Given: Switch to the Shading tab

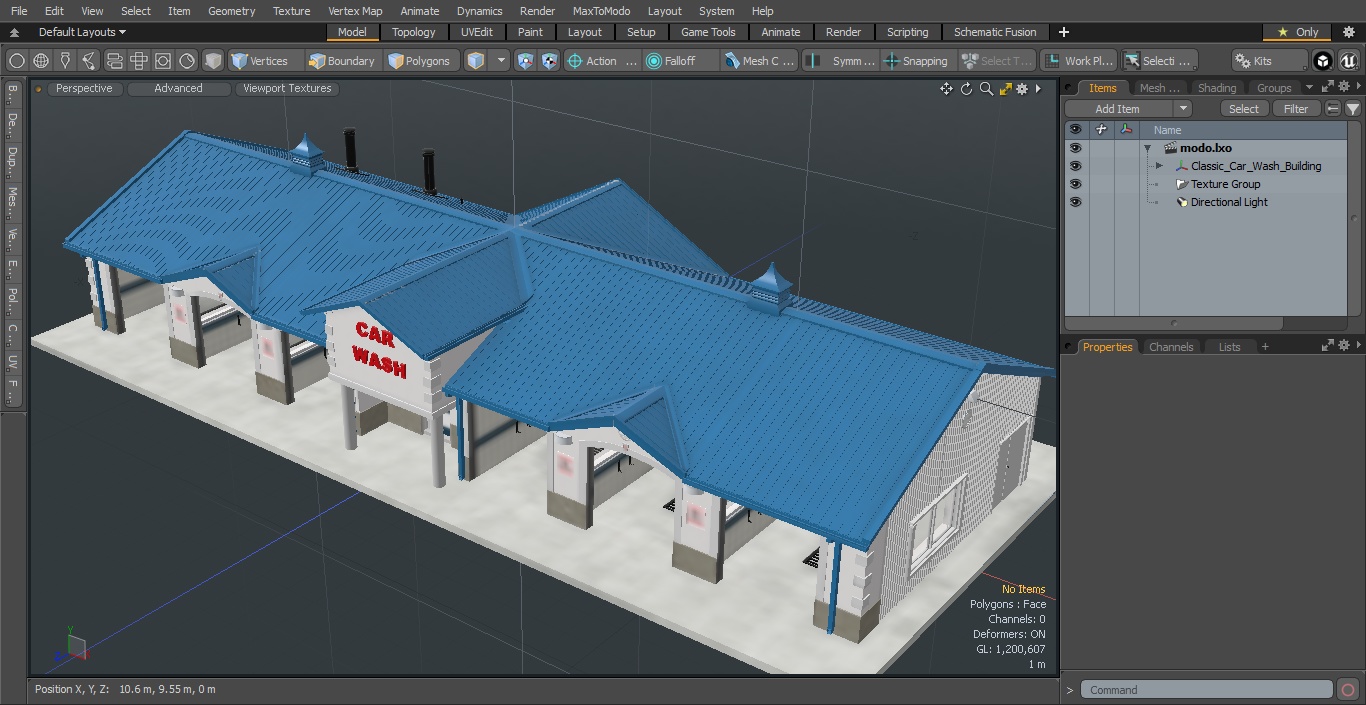Looking at the screenshot, I should pos(1216,87).
